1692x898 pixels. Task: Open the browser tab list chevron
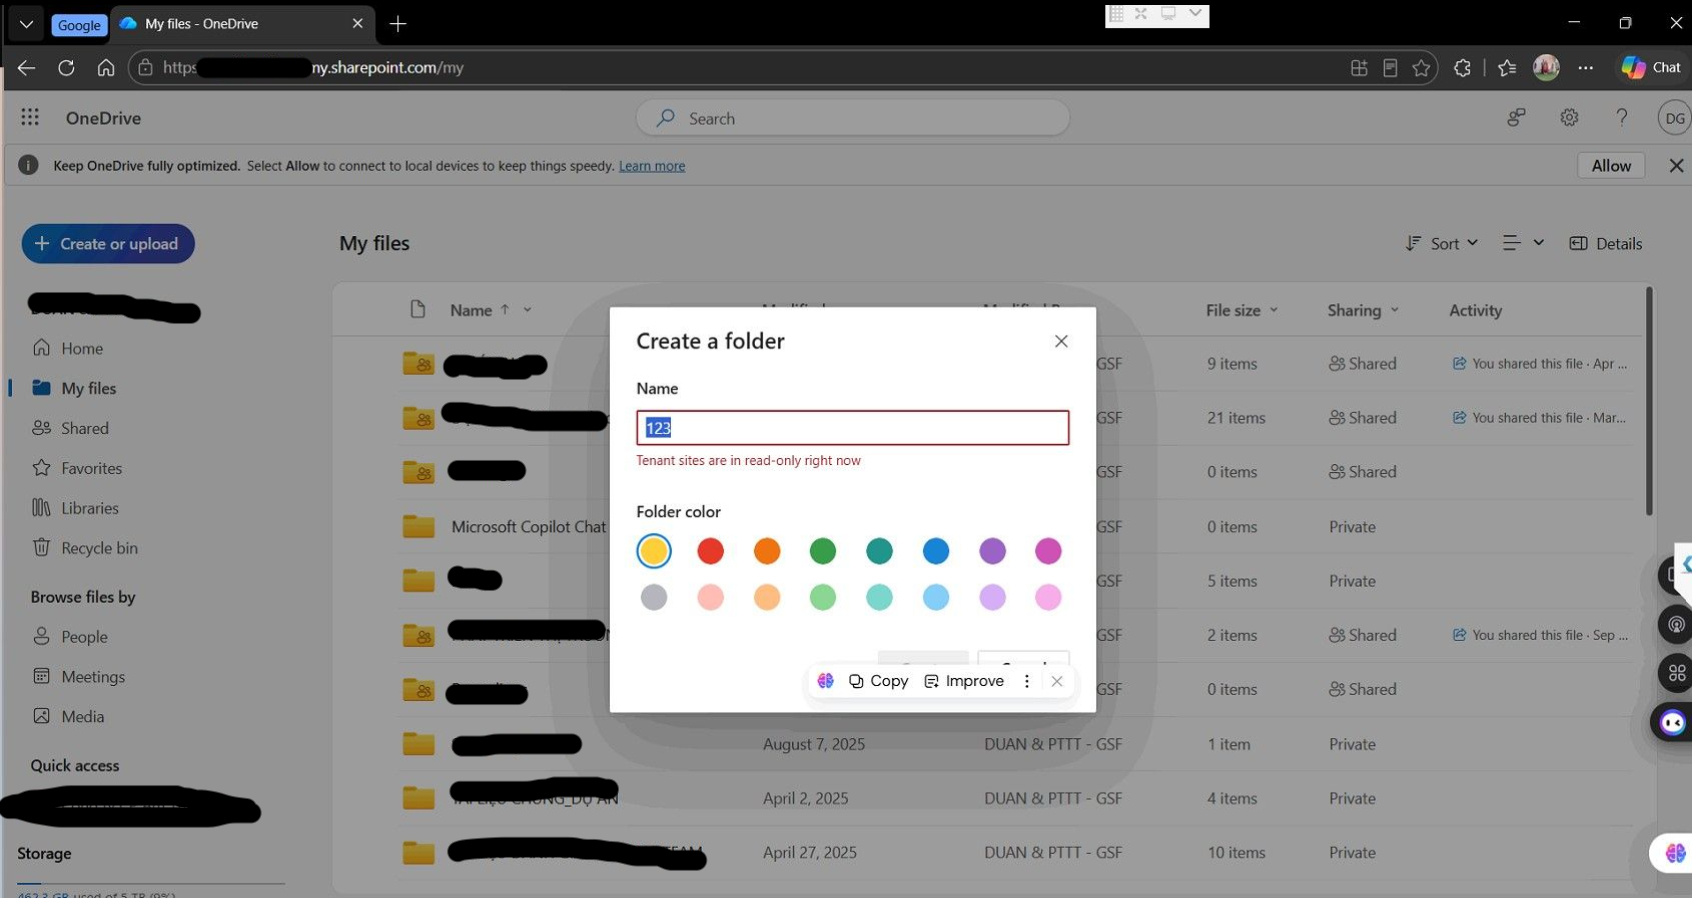click(26, 24)
